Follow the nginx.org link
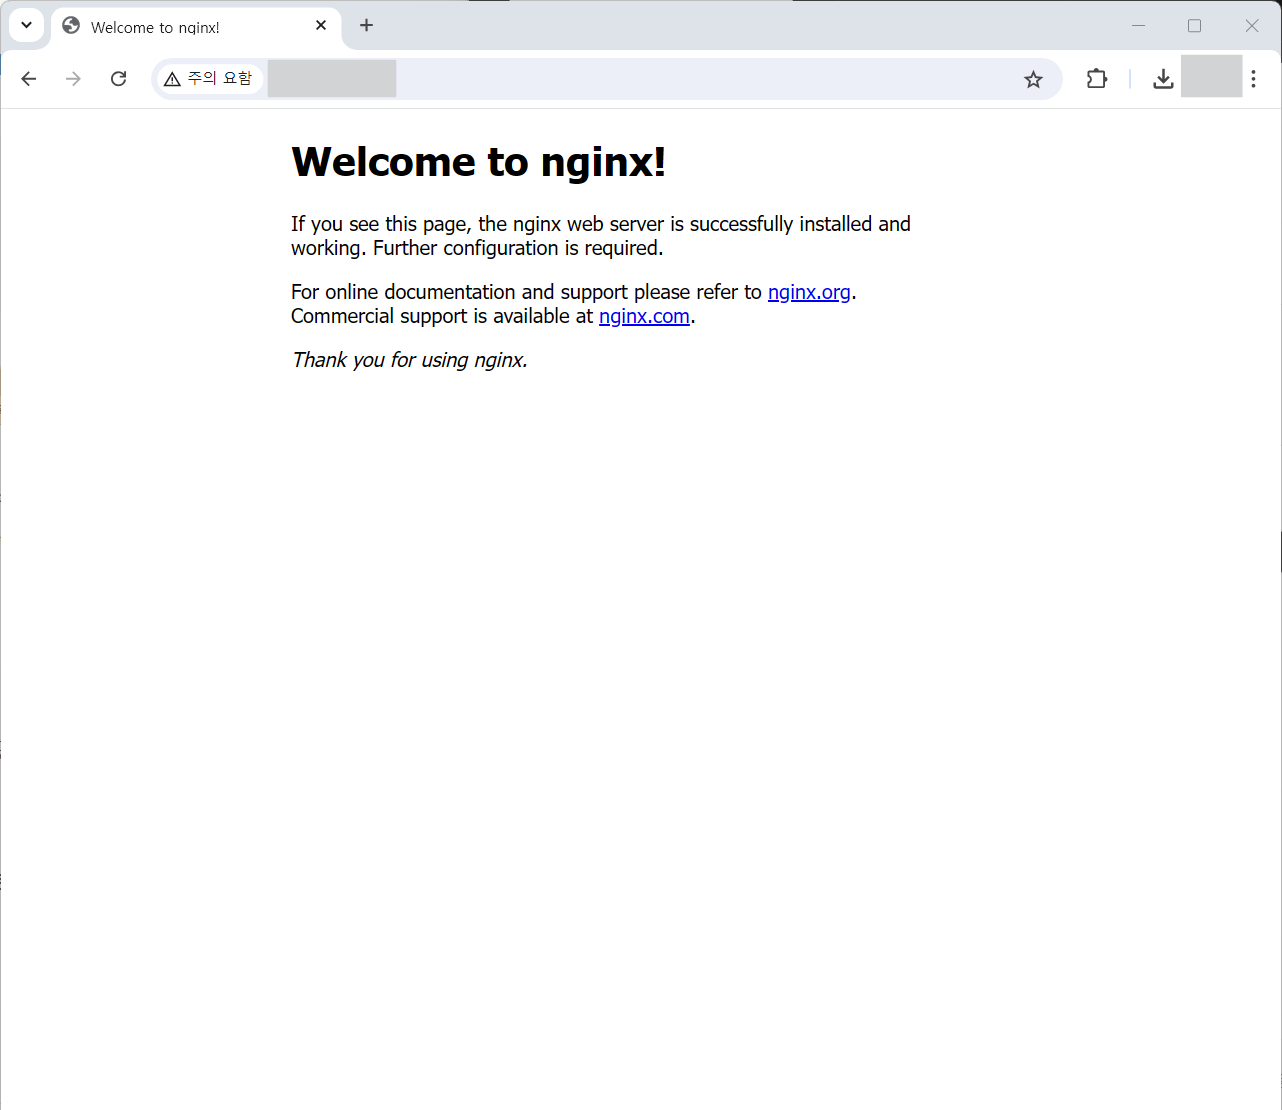Image resolution: width=1282 pixels, height=1110 pixels. tap(809, 292)
